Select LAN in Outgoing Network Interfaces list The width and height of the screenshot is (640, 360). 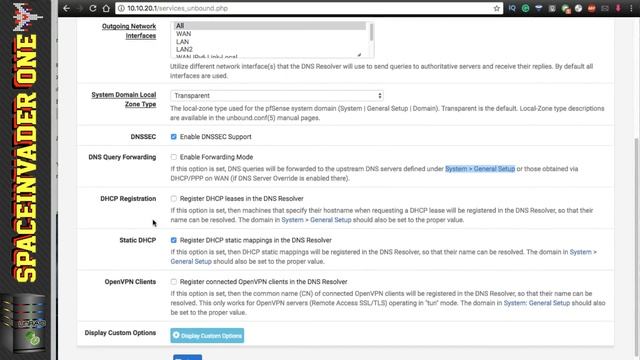click(x=269, y=42)
